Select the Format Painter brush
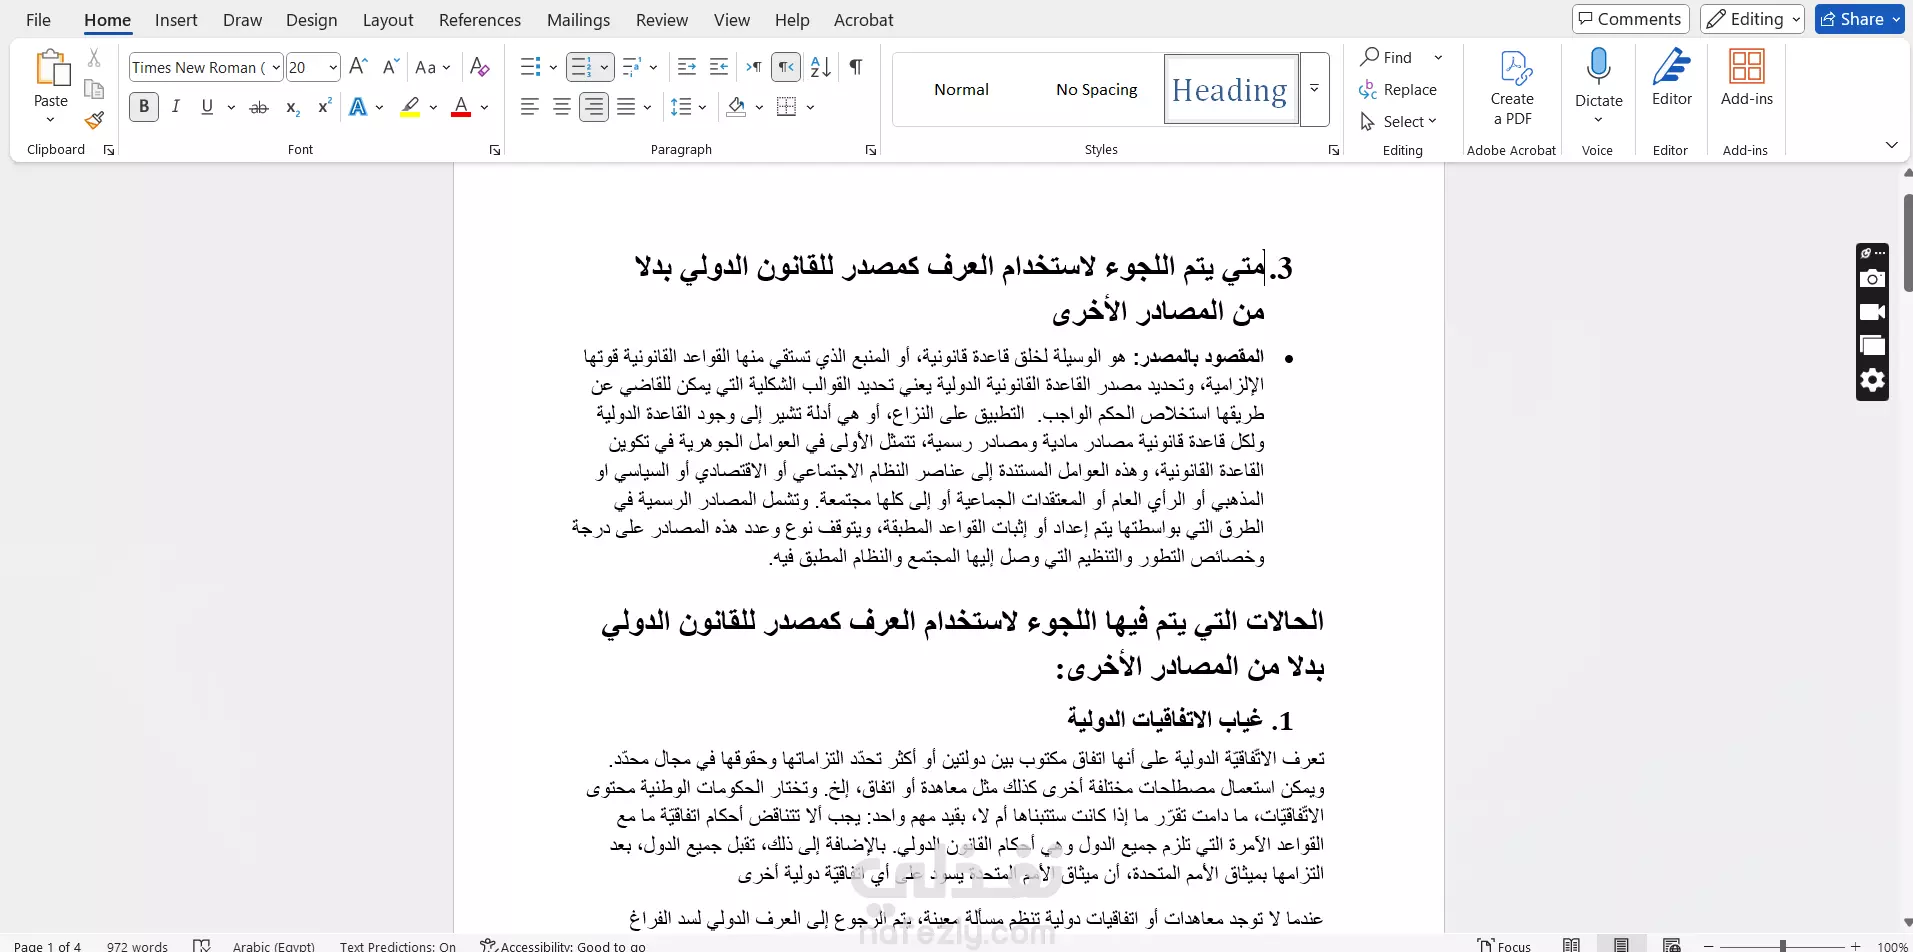The height and width of the screenshot is (952, 1913). pyautogui.click(x=94, y=120)
